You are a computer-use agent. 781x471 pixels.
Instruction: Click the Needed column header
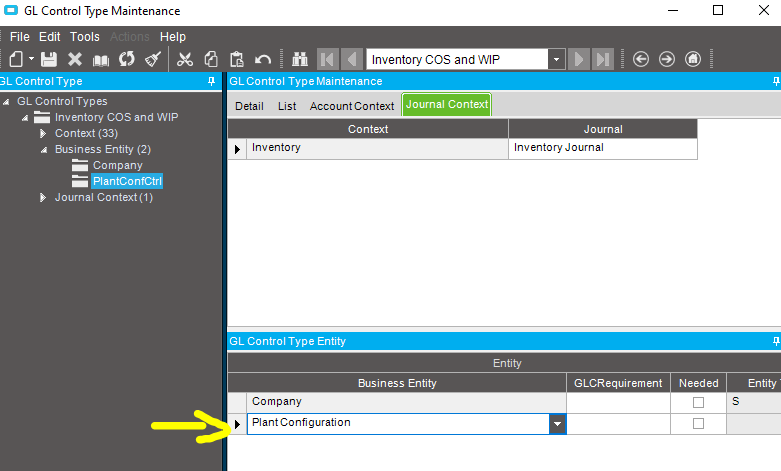[698, 383]
